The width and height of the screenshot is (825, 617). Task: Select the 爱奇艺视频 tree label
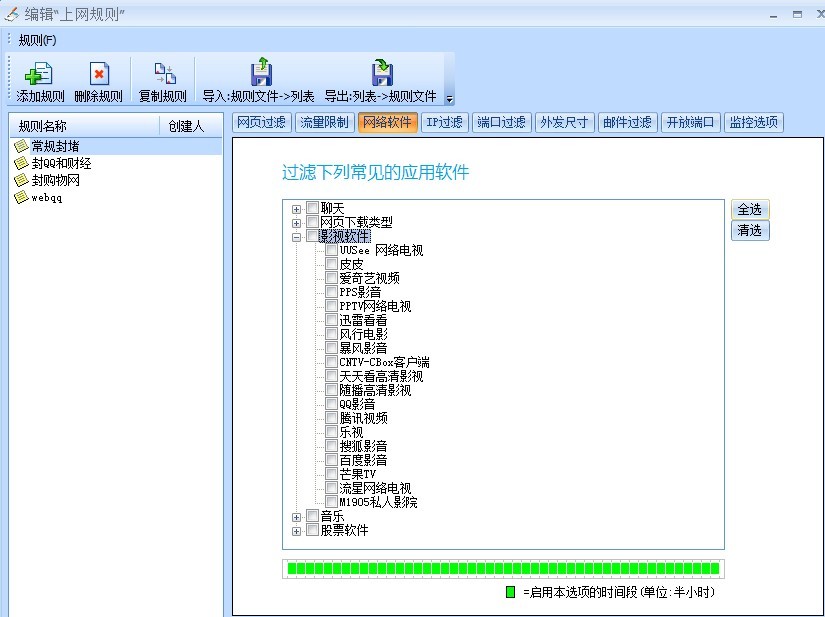pos(369,278)
